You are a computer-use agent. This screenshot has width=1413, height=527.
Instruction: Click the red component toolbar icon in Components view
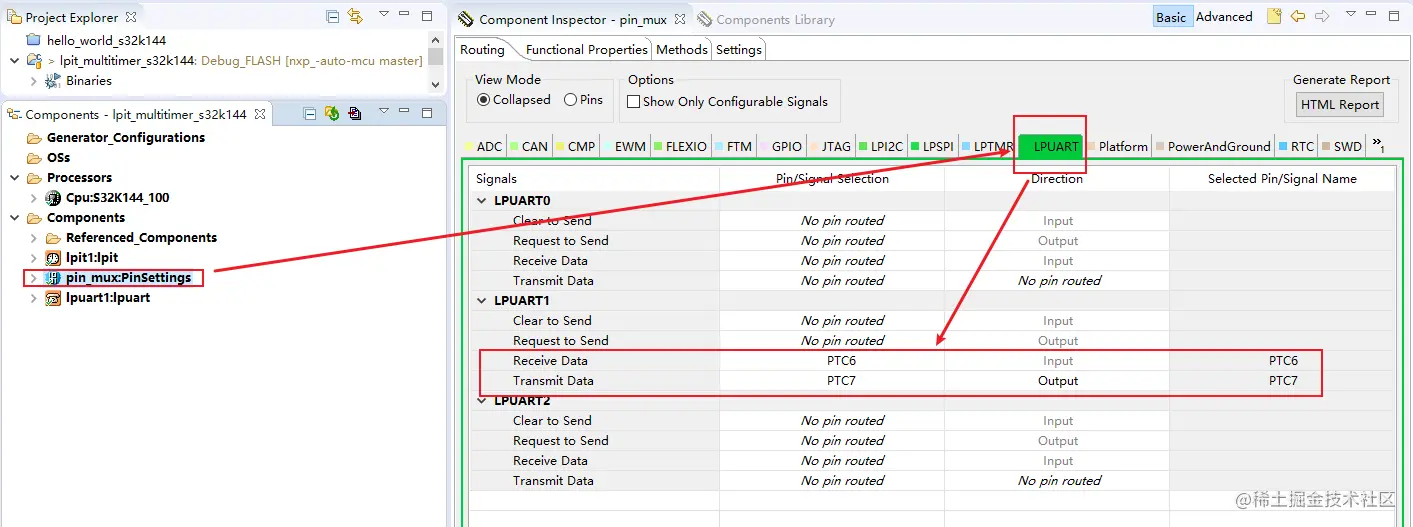[x=354, y=114]
